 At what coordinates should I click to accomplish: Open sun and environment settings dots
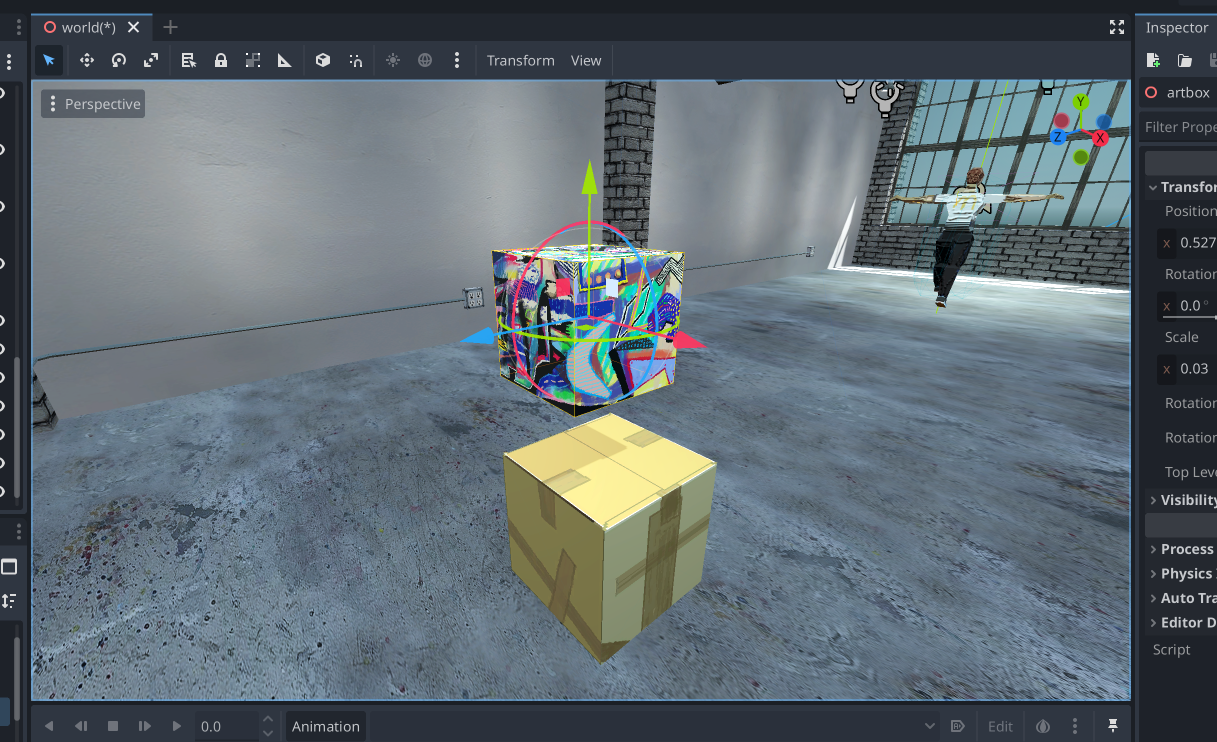(x=457, y=60)
